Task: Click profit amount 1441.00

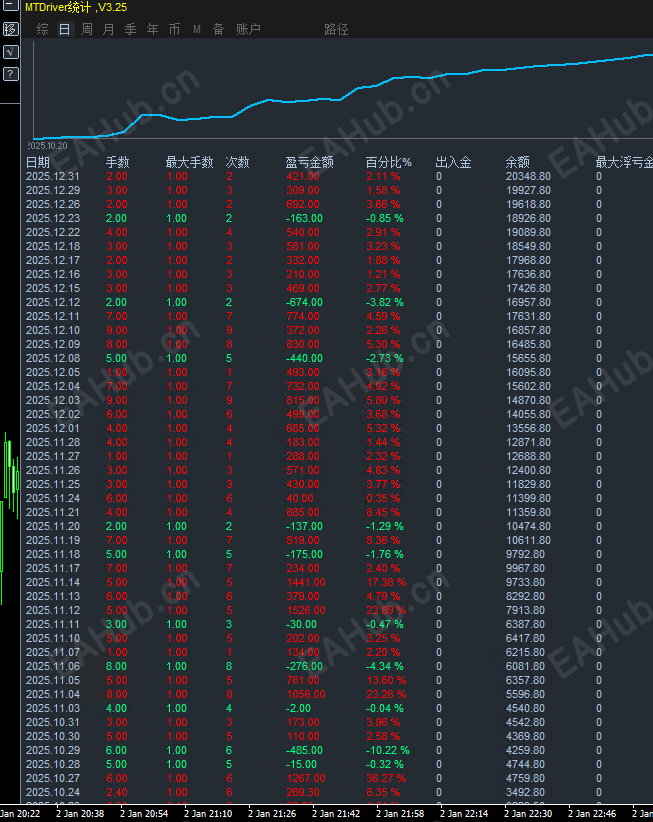Action: (306, 582)
